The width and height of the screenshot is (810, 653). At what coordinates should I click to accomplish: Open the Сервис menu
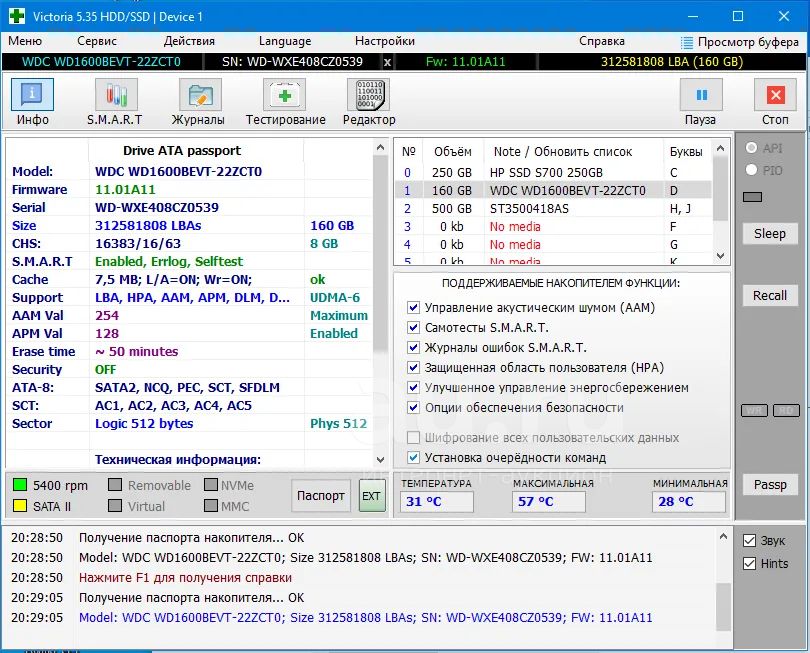click(x=97, y=41)
